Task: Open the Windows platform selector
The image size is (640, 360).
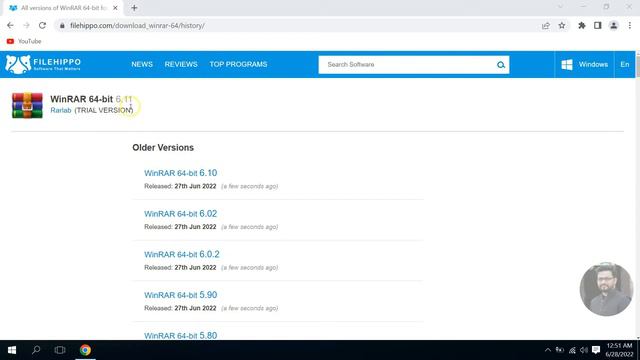Action: (584, 64)
